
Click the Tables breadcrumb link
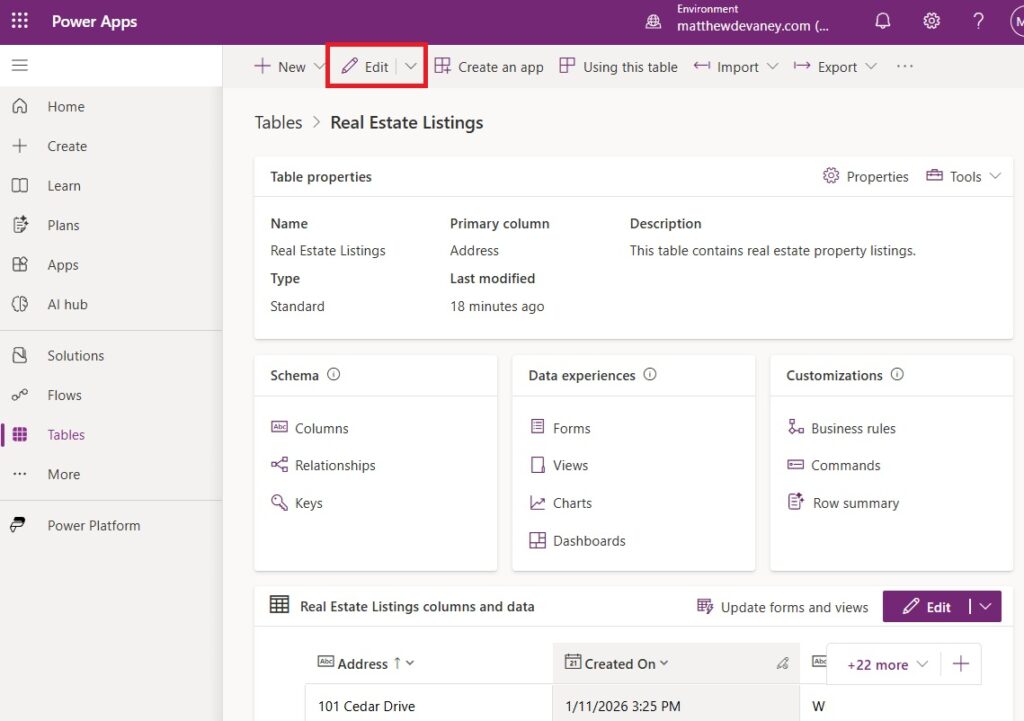[x=278, y=123]
